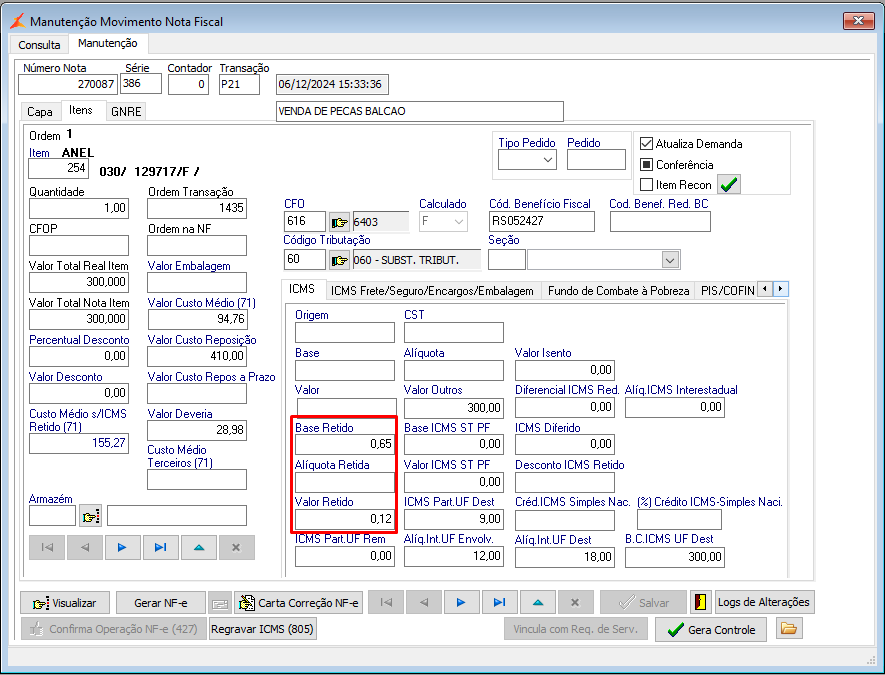The image size is (885, 675).
Task: Go to next item in Itens navigator
Action: pos(122,547)
